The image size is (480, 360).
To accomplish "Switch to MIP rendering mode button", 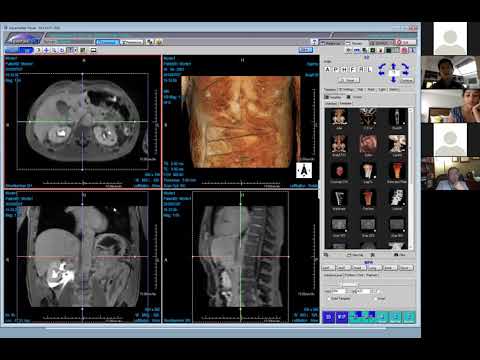I will (x=342, y=317).
